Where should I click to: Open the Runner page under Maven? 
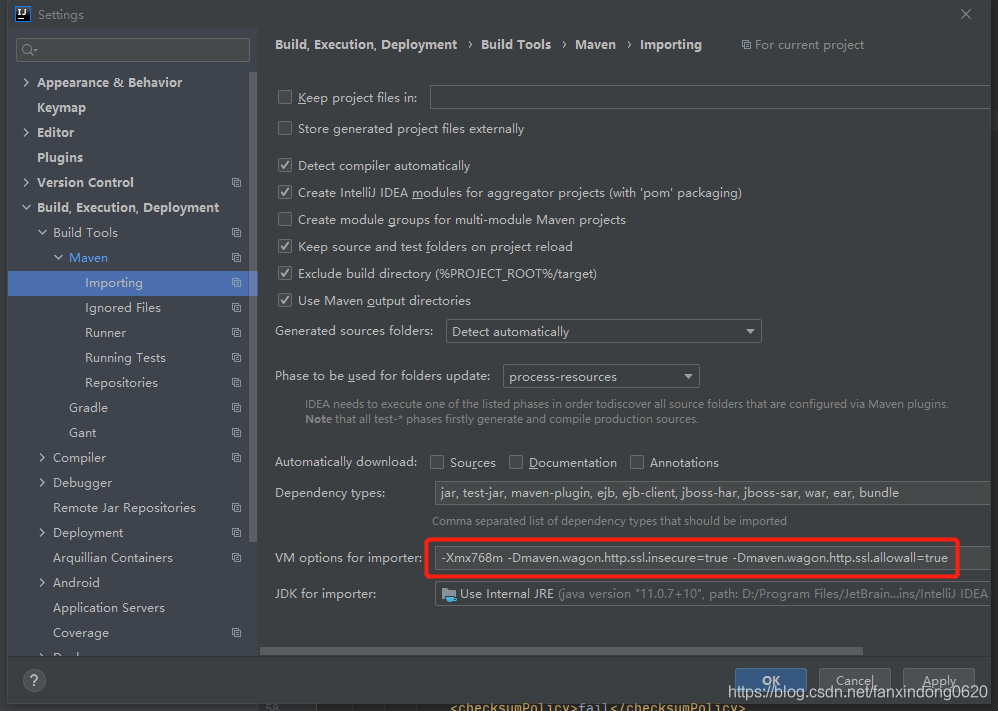point(106,333)
